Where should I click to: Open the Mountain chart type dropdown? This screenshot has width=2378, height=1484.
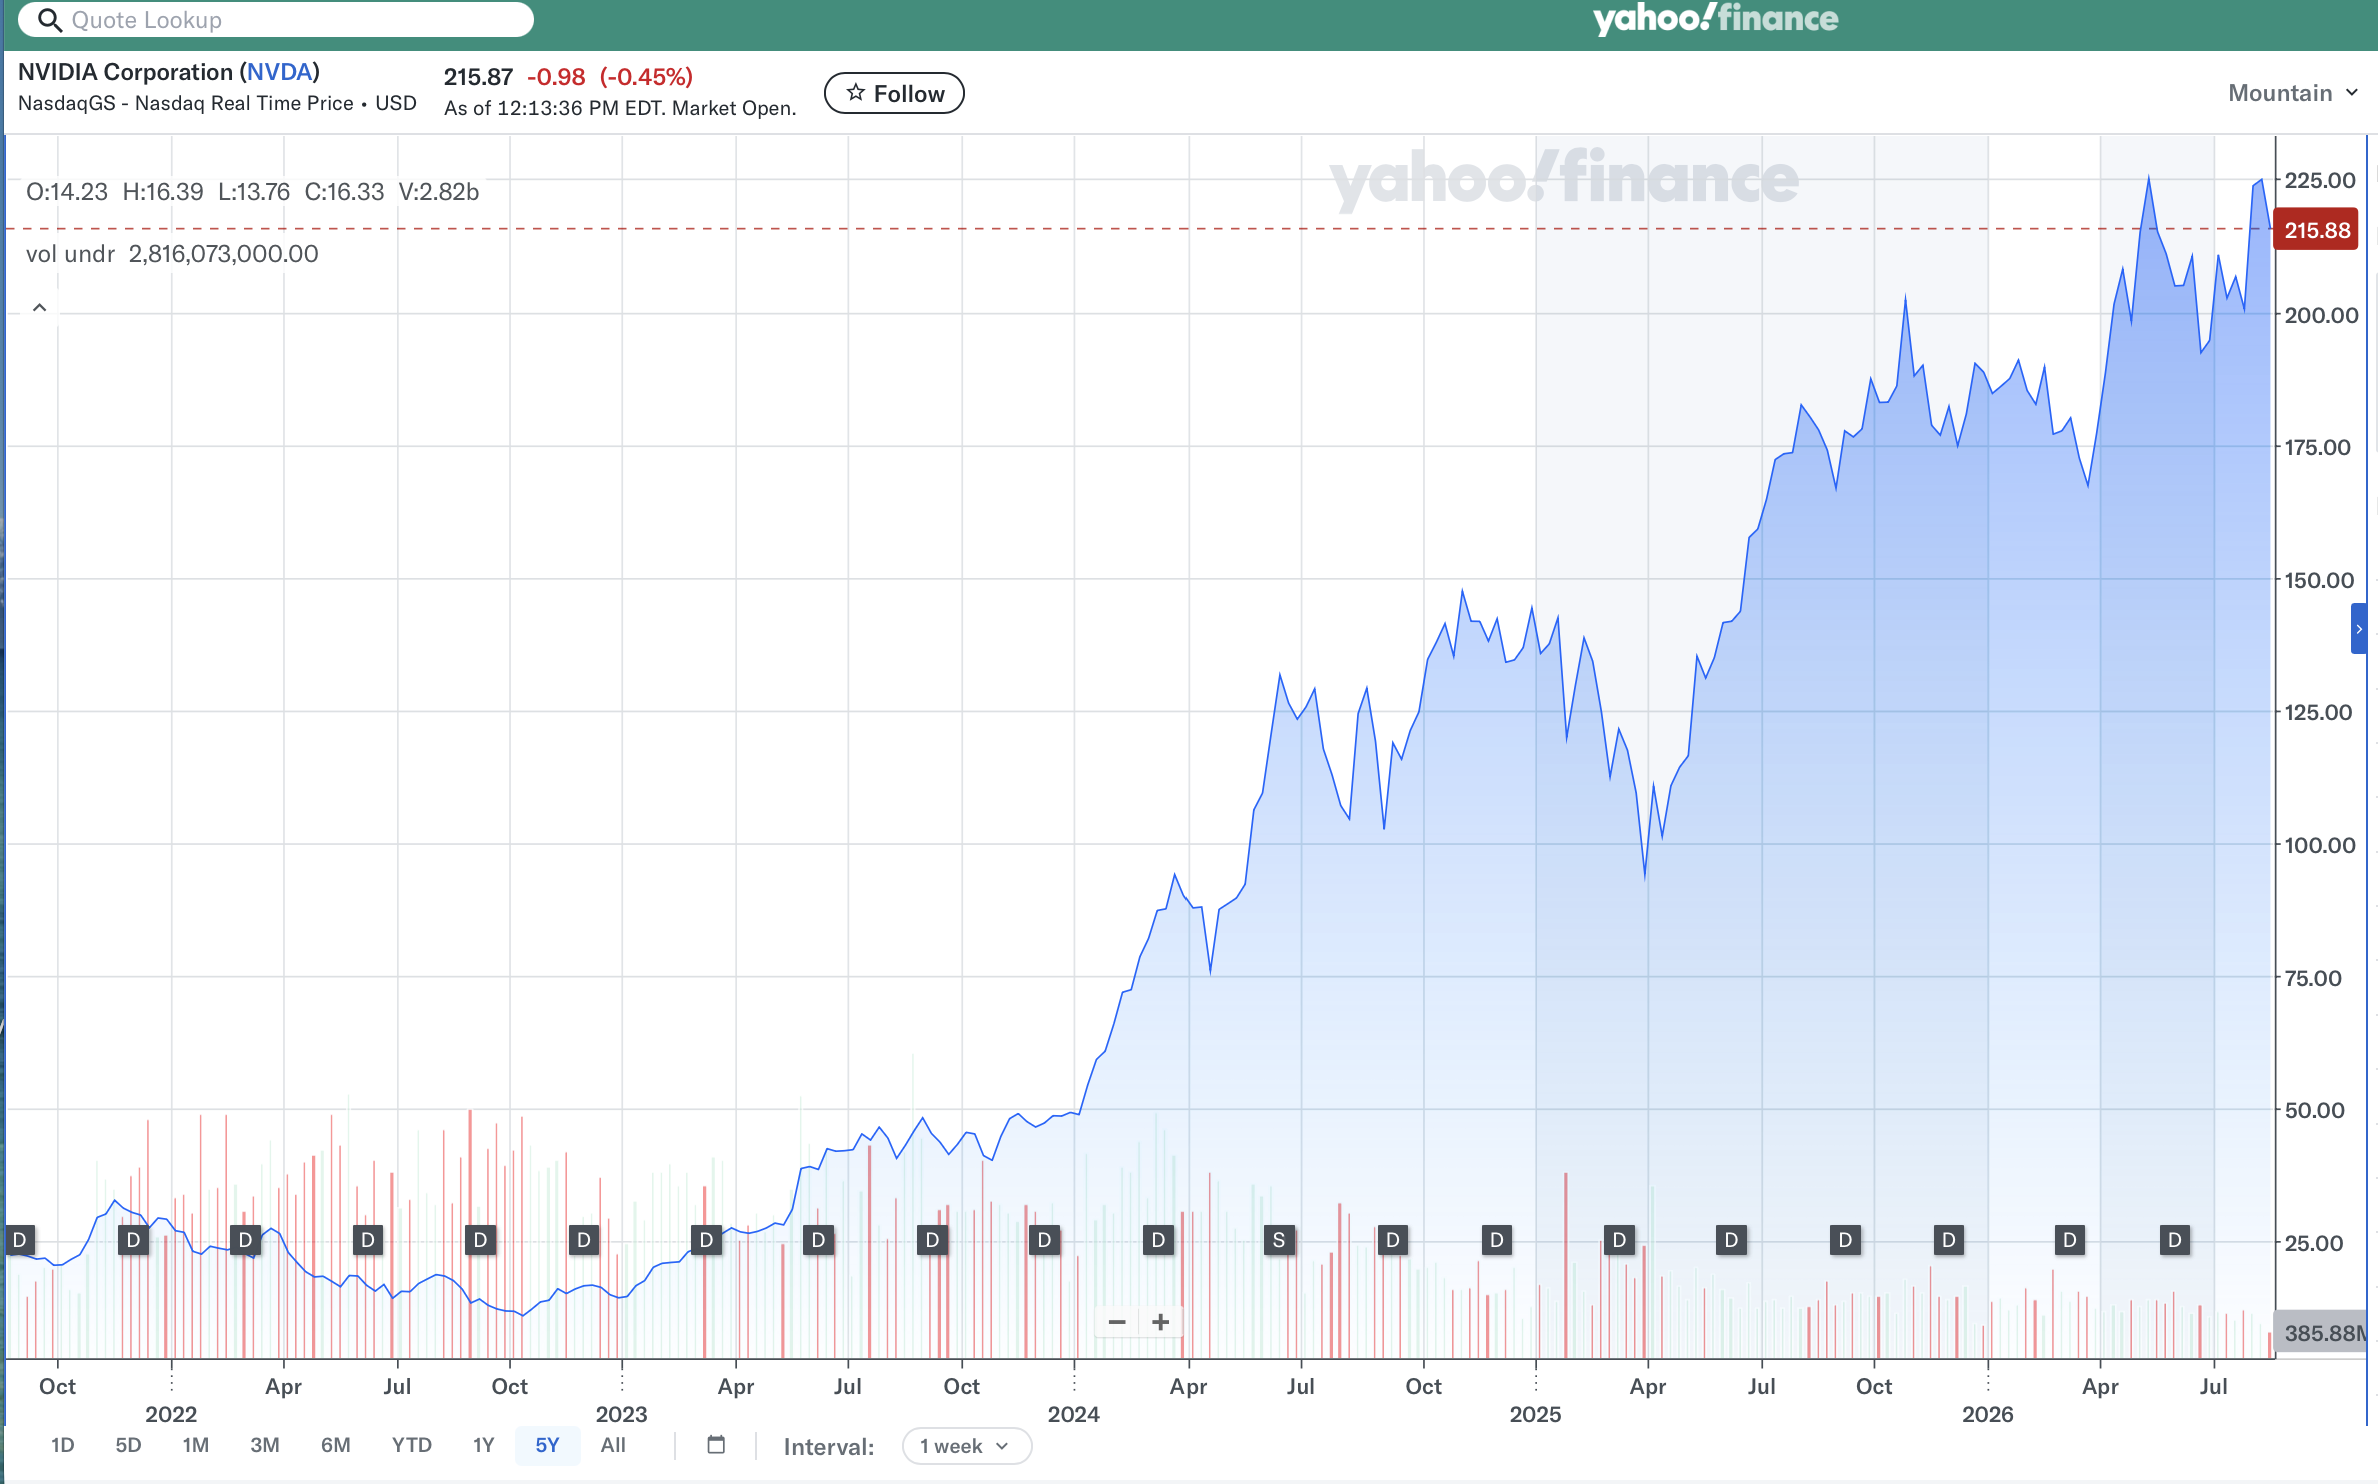pos(2293,93)
